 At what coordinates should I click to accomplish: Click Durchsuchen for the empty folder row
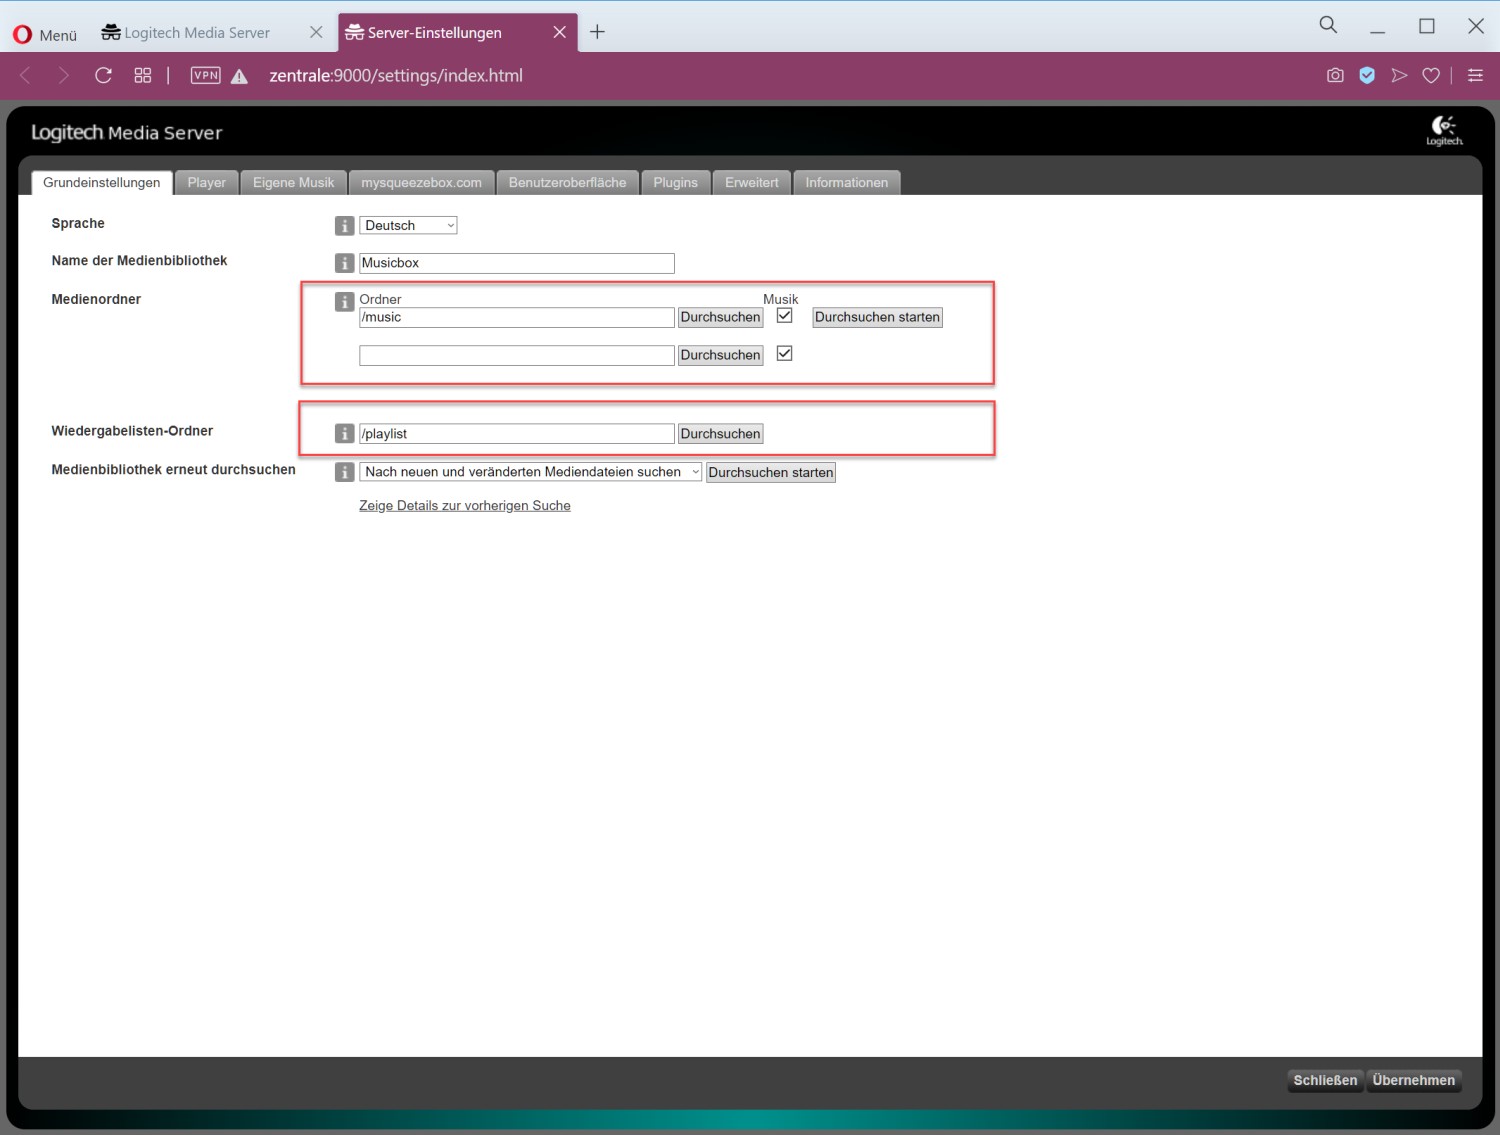click(x=721, y=355)
